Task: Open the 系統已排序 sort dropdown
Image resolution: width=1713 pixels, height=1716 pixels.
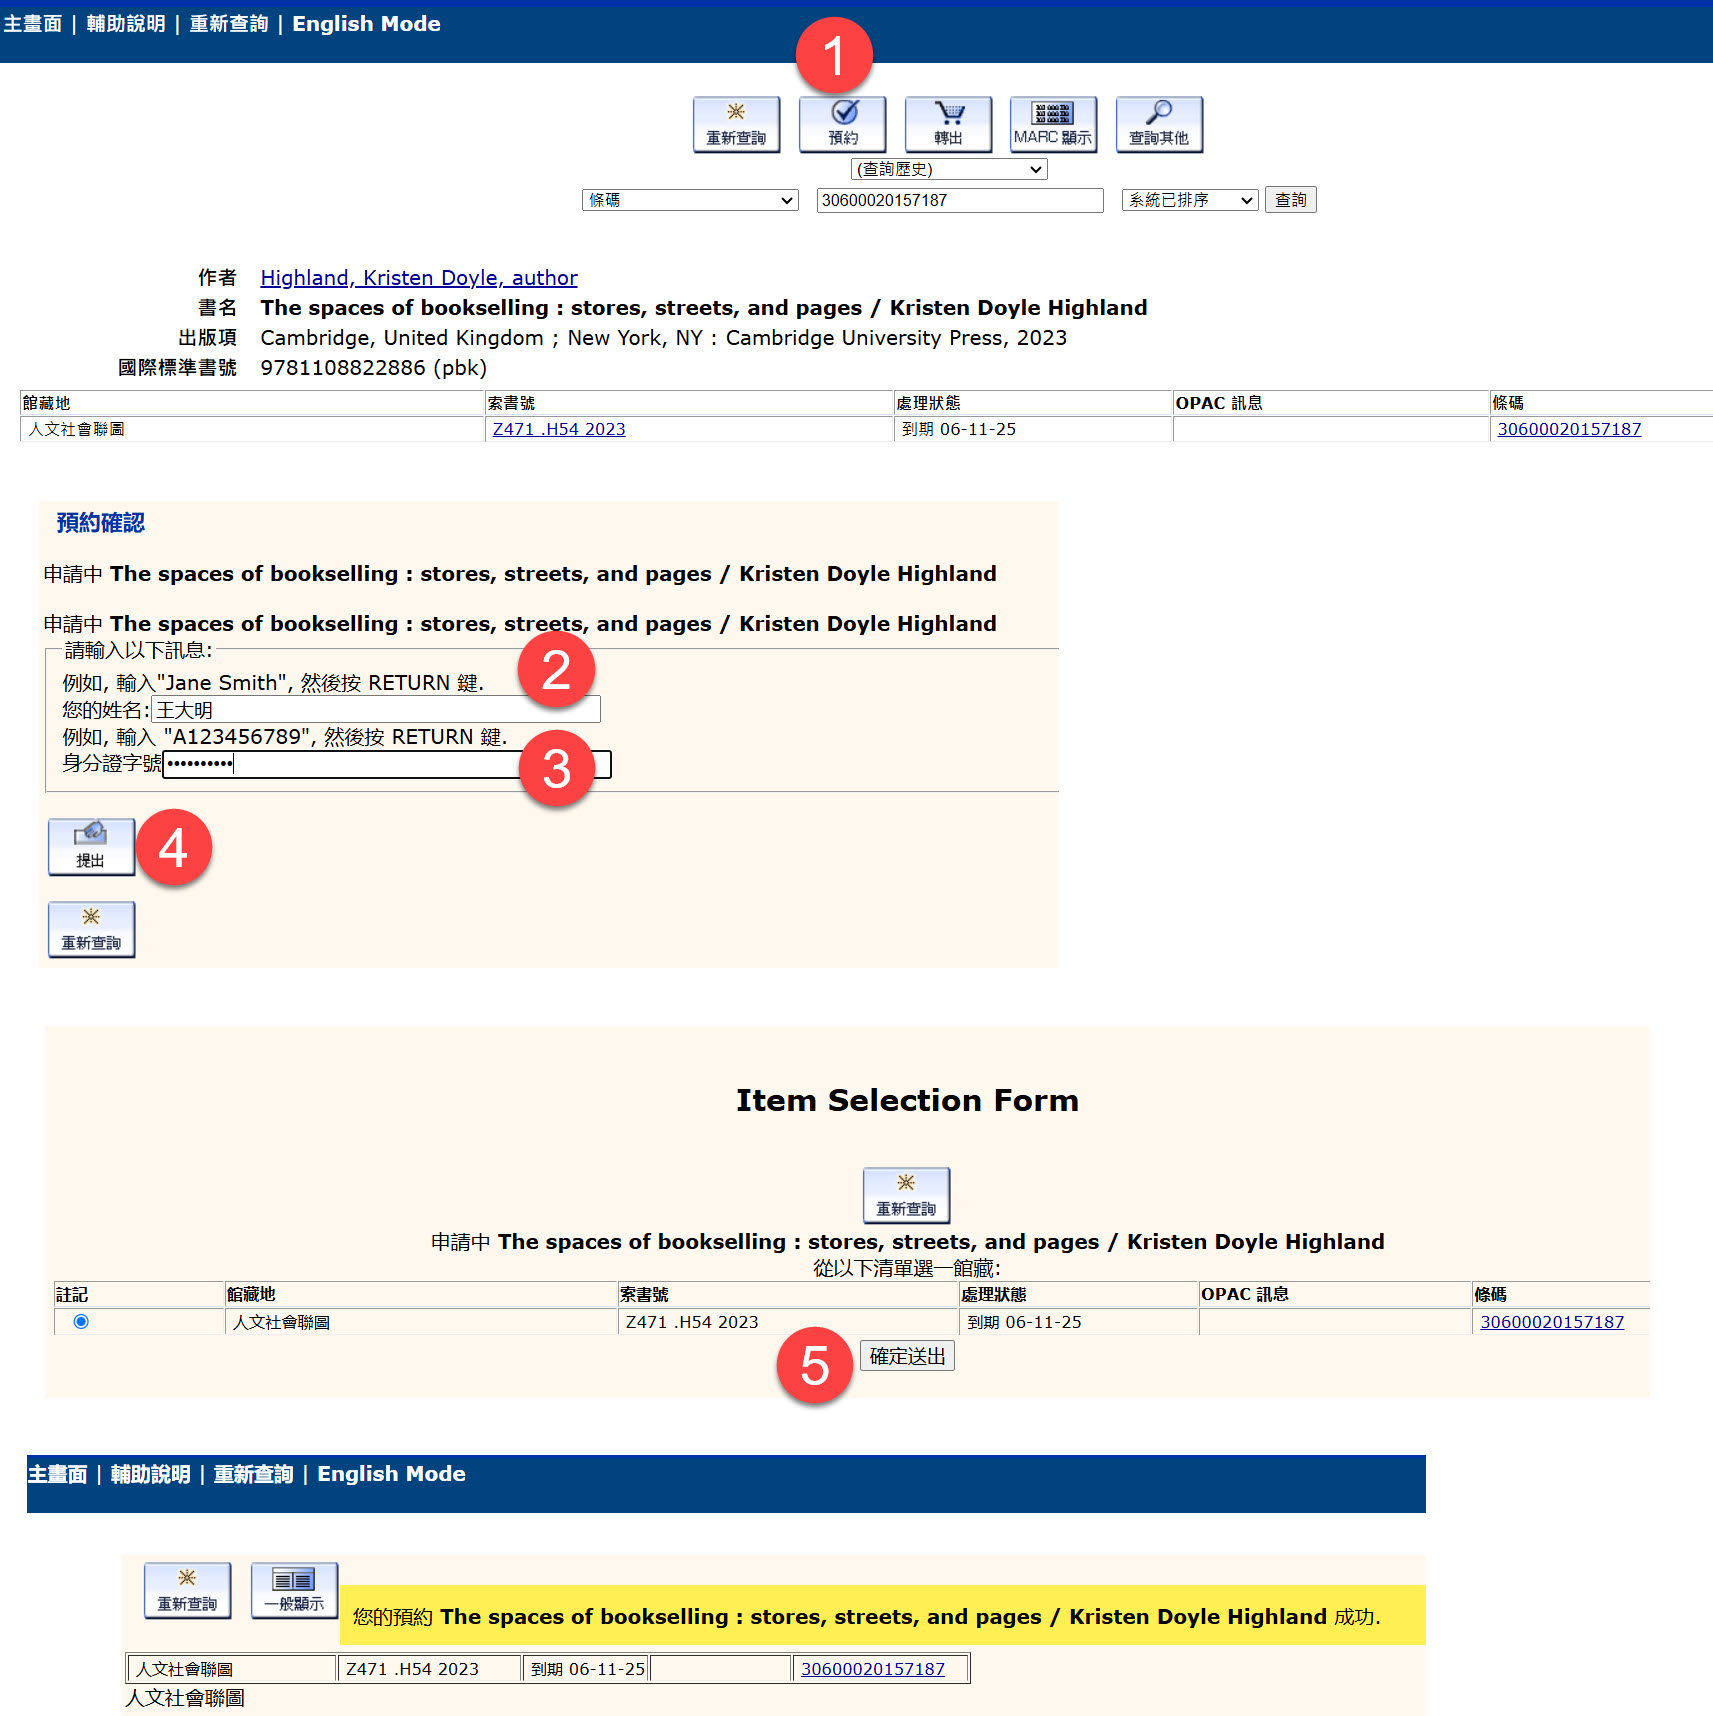Action: 1189,200
